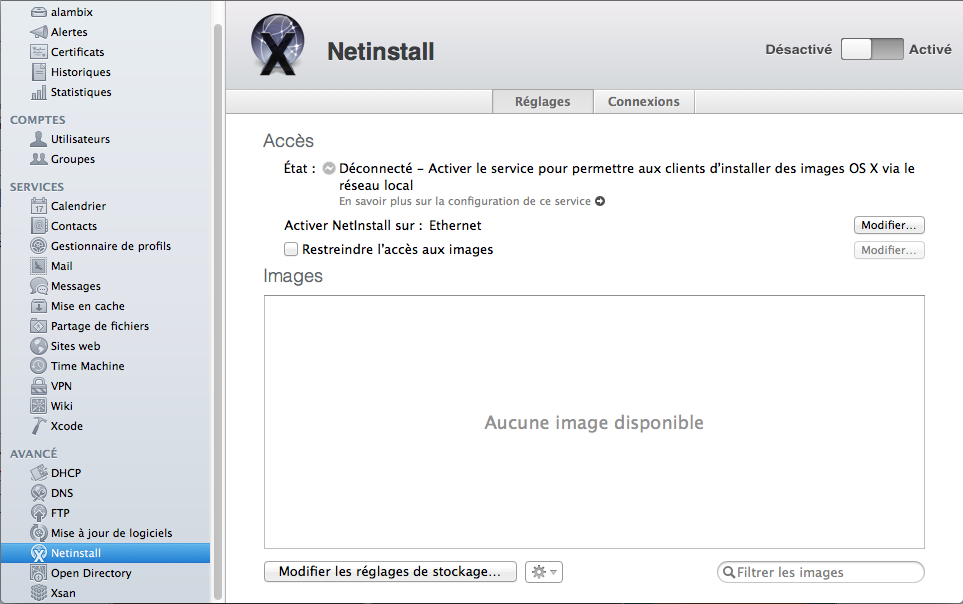This screenshot has width=963, height=604.
Task: Select the Time Machine icon in sidebar
Action: [39, 366]
